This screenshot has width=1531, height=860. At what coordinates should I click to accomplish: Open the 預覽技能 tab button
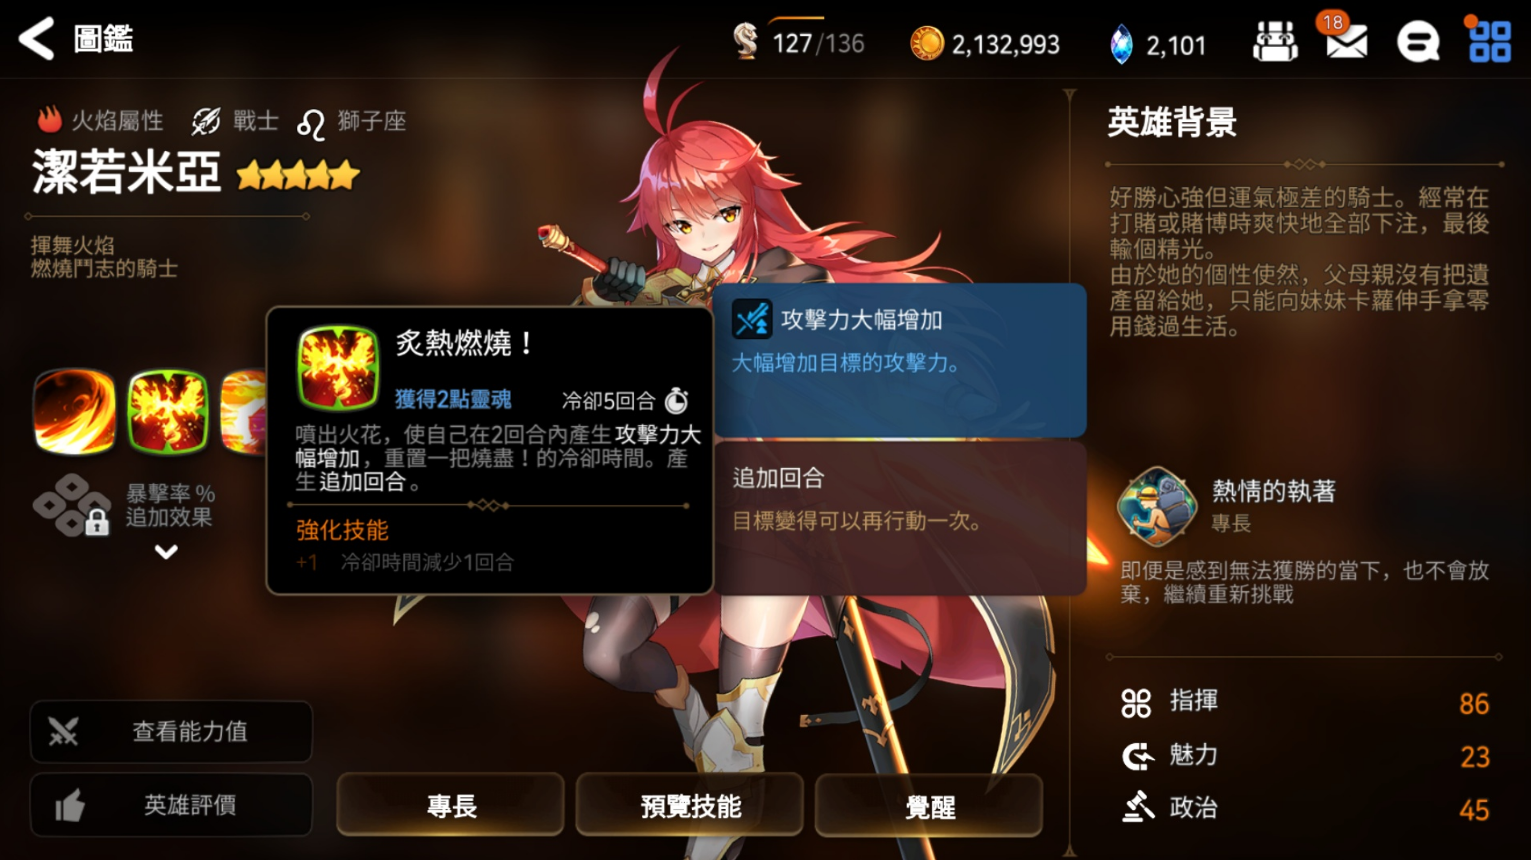coord(690,806)
